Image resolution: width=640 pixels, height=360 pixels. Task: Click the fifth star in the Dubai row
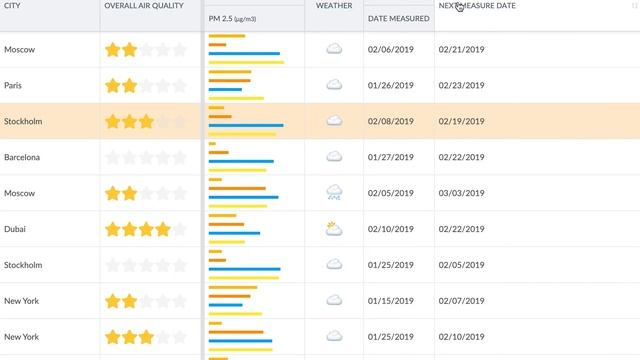(180, 229)
